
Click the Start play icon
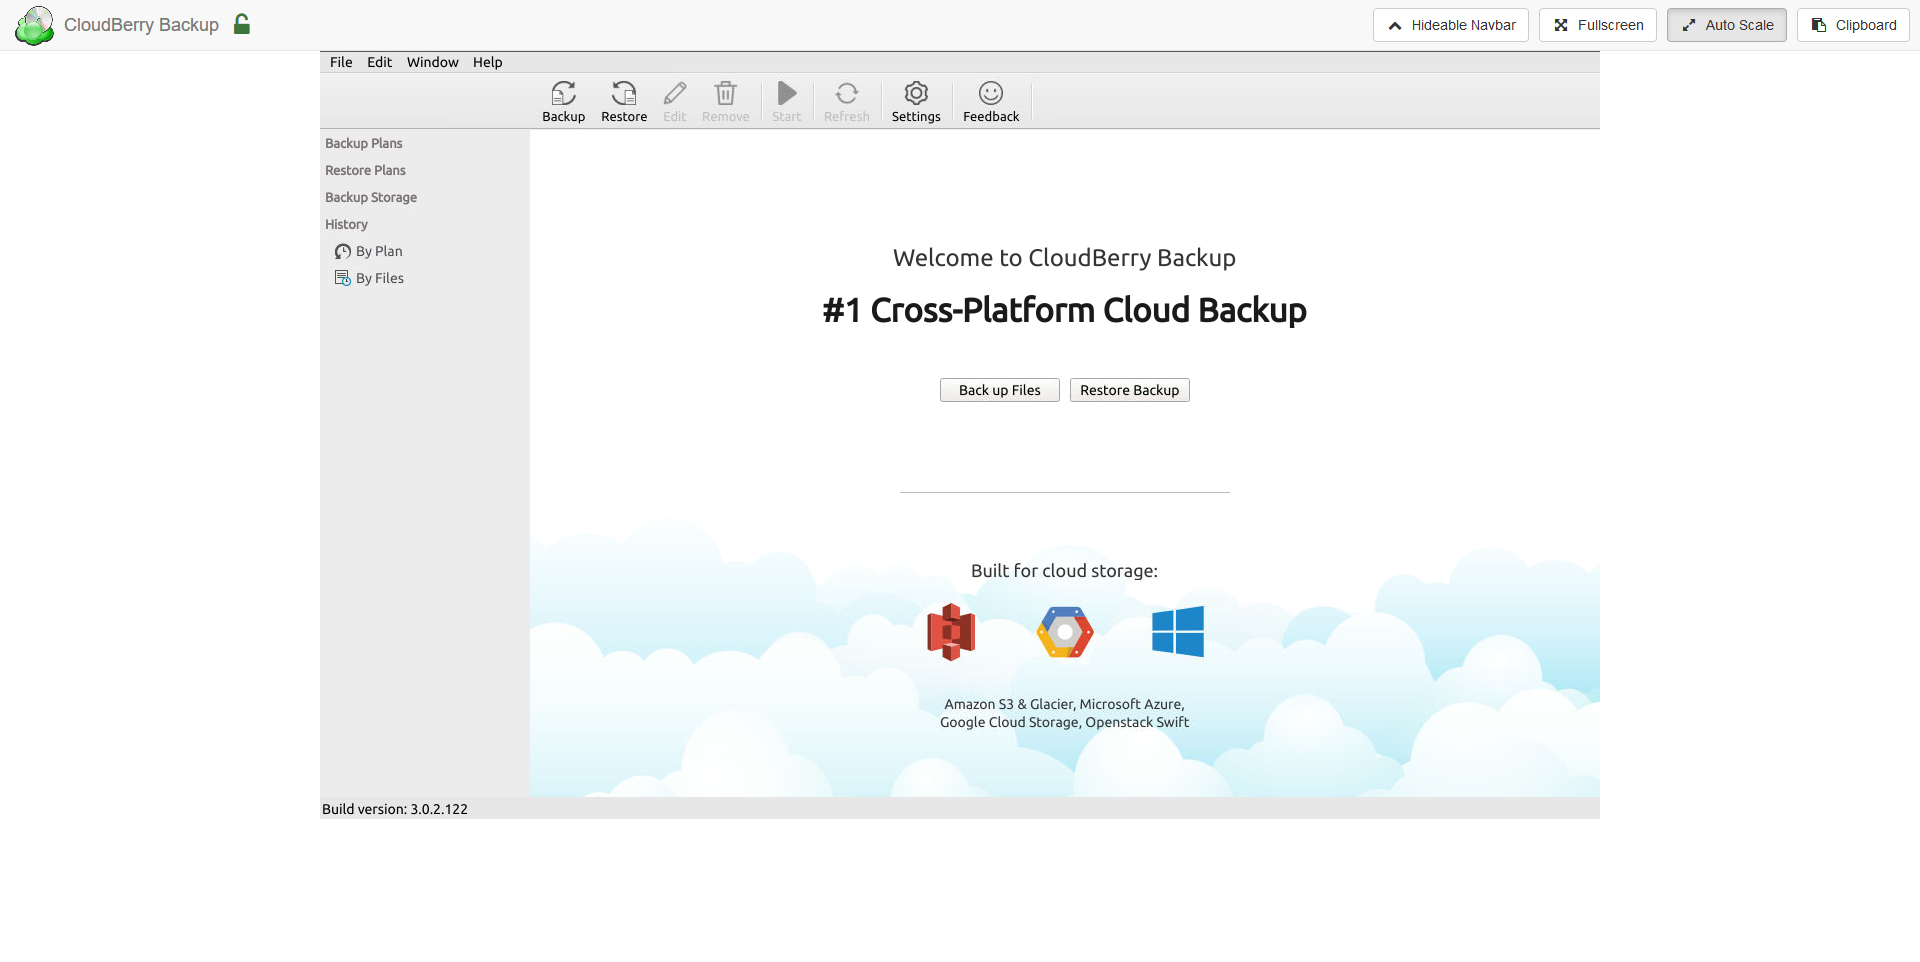coord(787,93)
